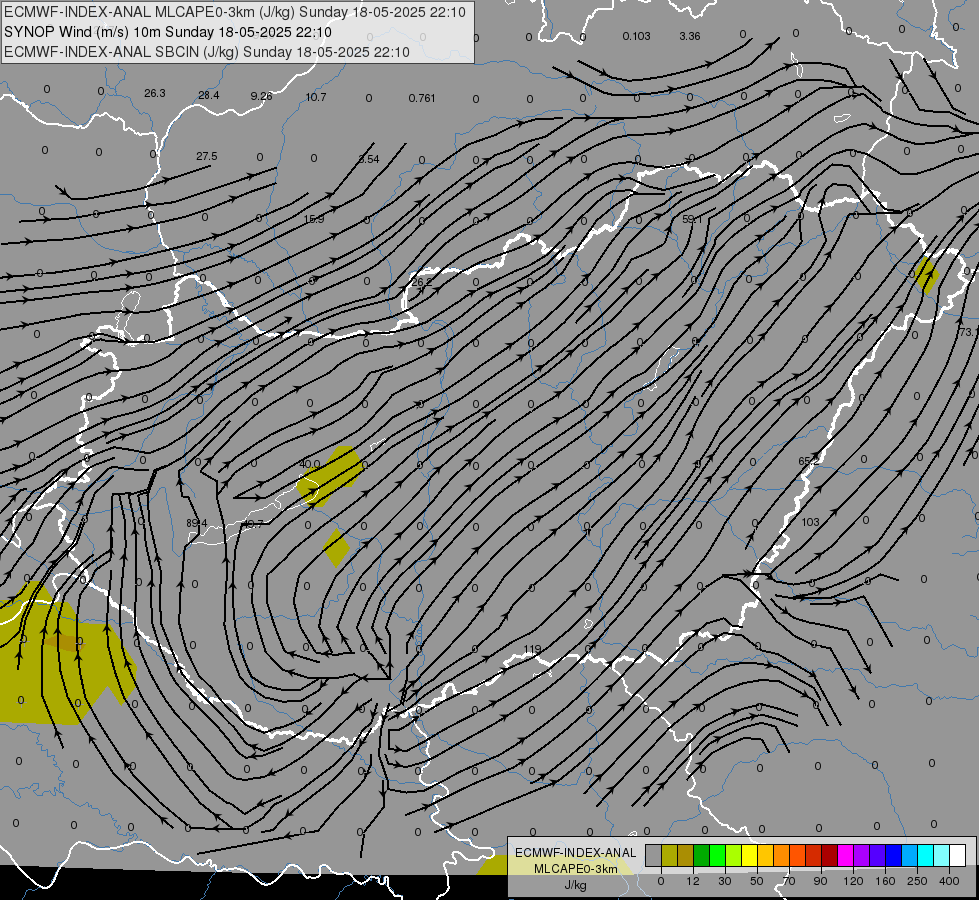Click the olive swatch in the legend
This screenshot has height=900, width=979.
pos(669,856)
